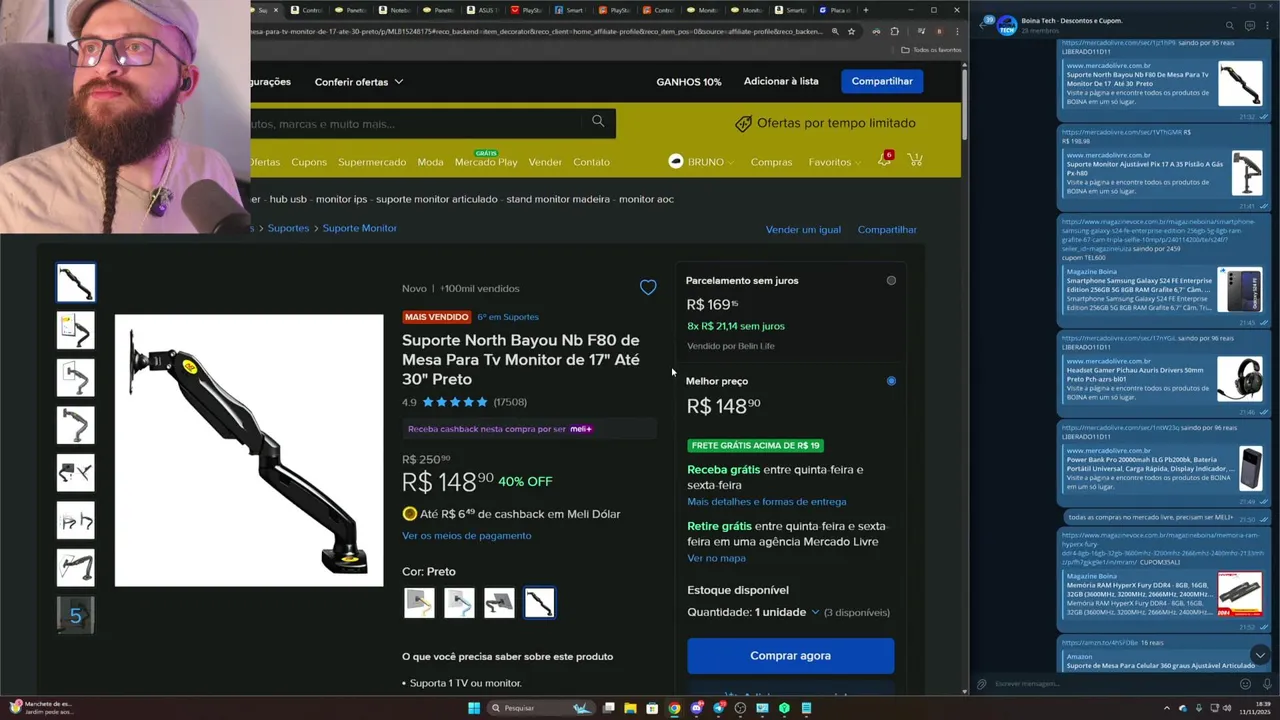This screenshot has height=720, width=1280.
Task: Open Discord from the taskbar
Action: pos(696,708)
